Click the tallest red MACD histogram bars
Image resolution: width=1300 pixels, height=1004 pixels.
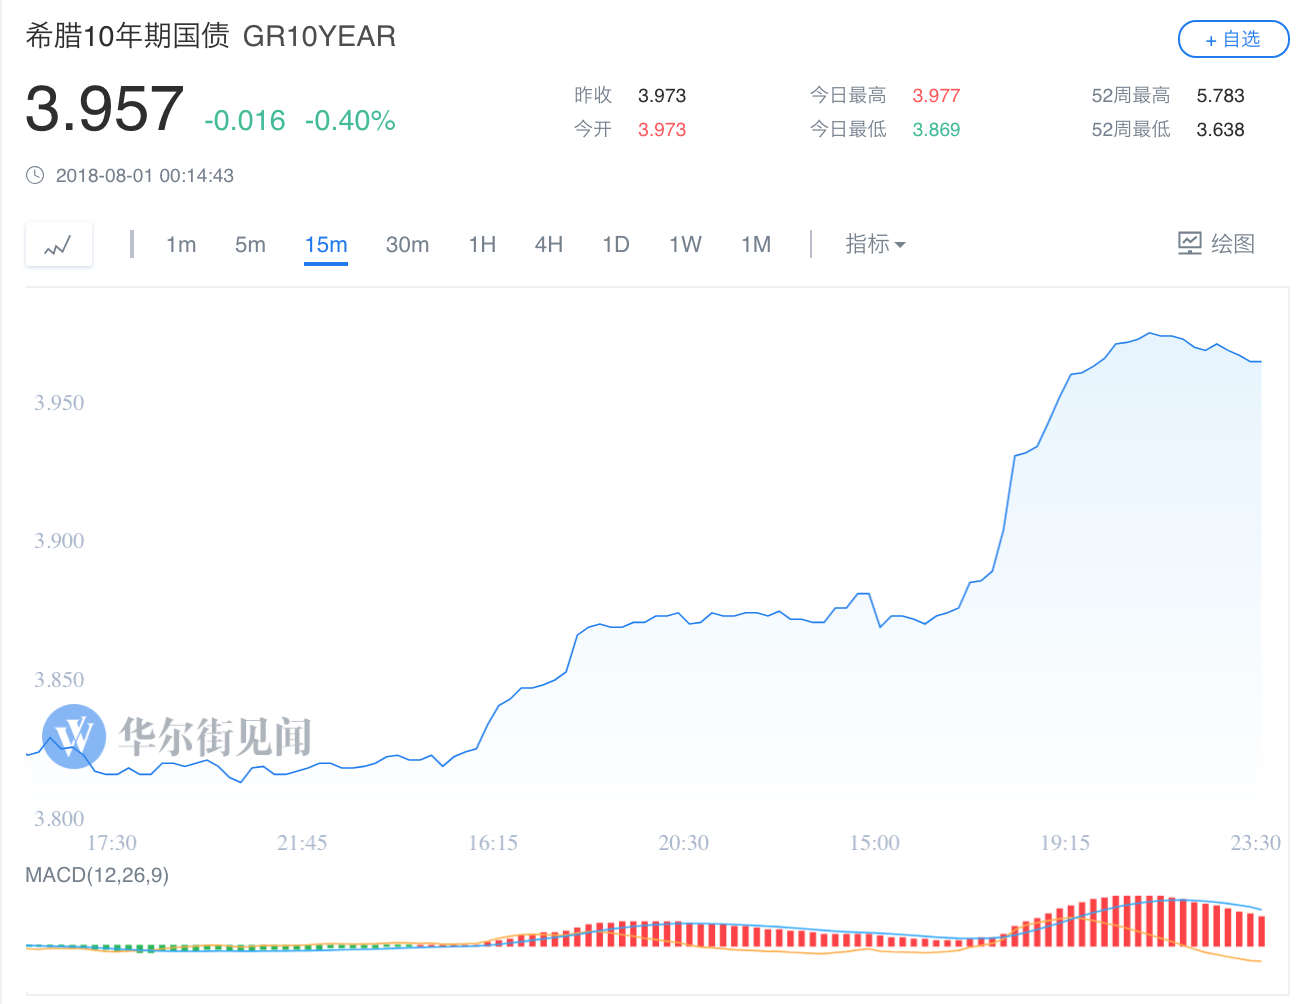1138,921
